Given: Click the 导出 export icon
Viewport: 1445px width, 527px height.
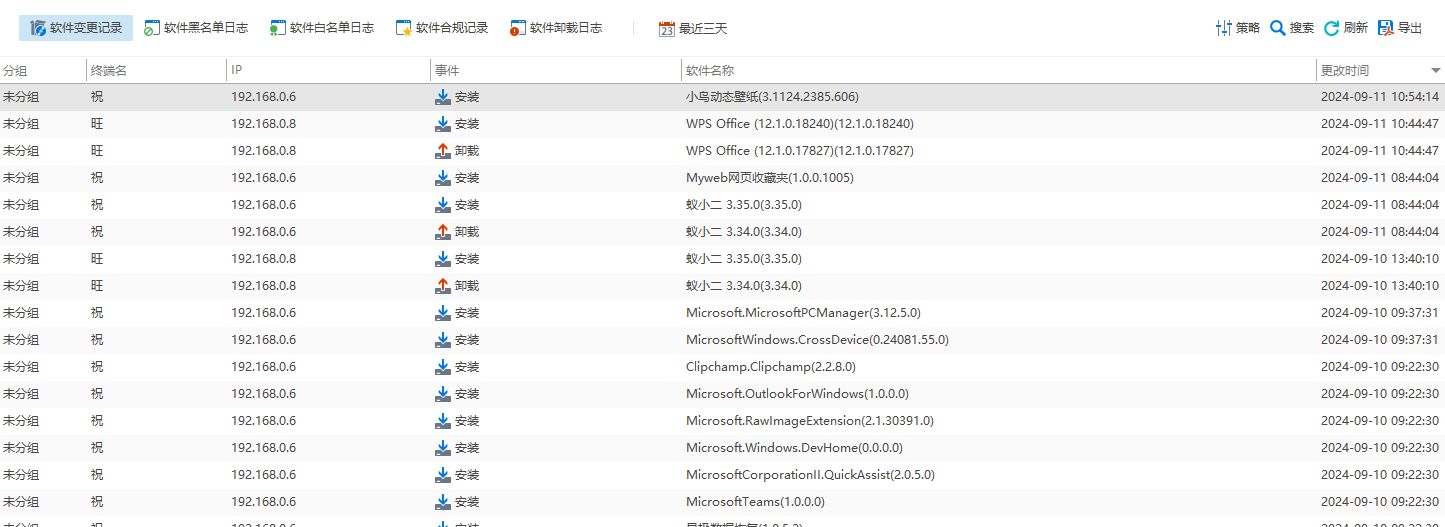Looking at the screenshot, I should 1385,28.
